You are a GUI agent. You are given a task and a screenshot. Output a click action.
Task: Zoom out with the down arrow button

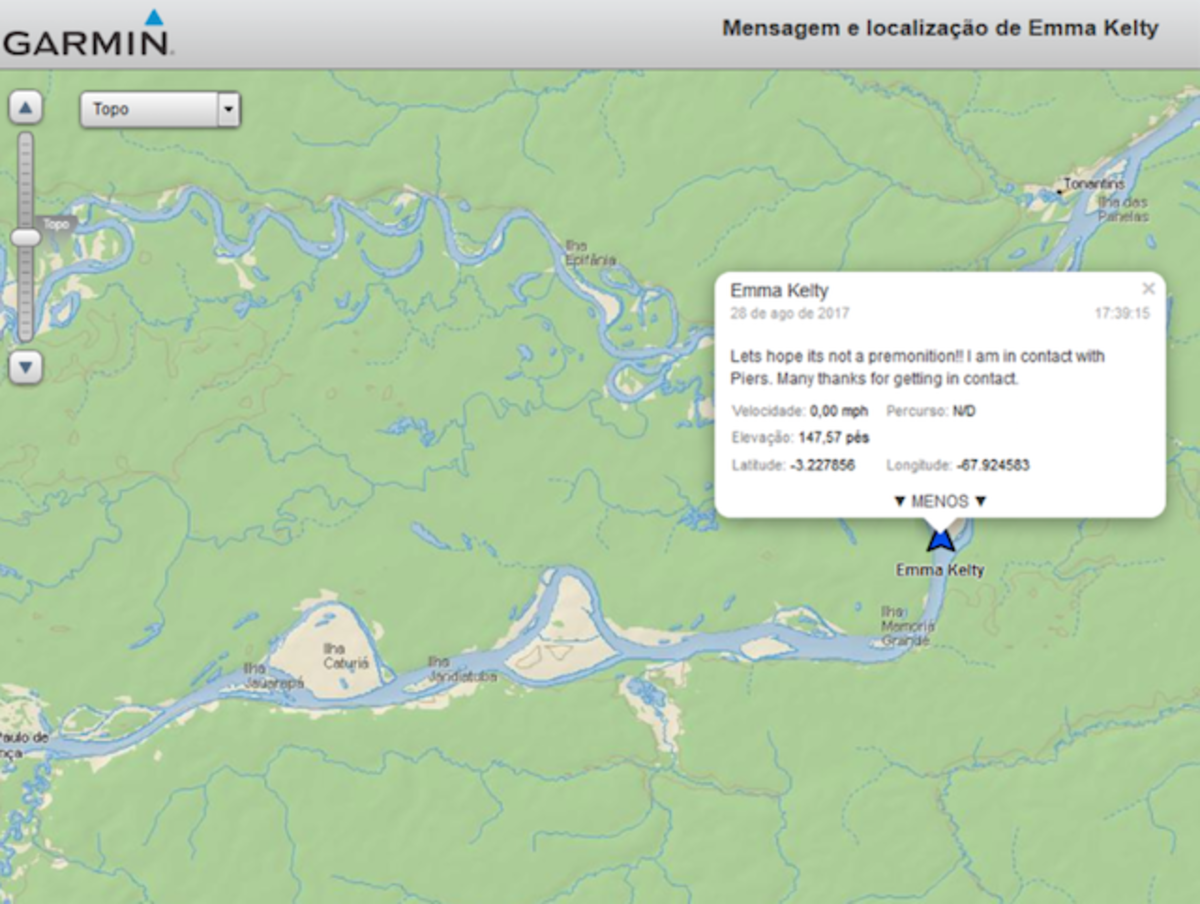[x=26, y=367]
